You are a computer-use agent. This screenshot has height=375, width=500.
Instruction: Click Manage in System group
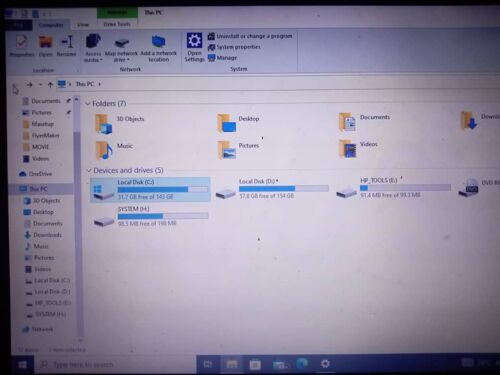(x=222, y=58)
